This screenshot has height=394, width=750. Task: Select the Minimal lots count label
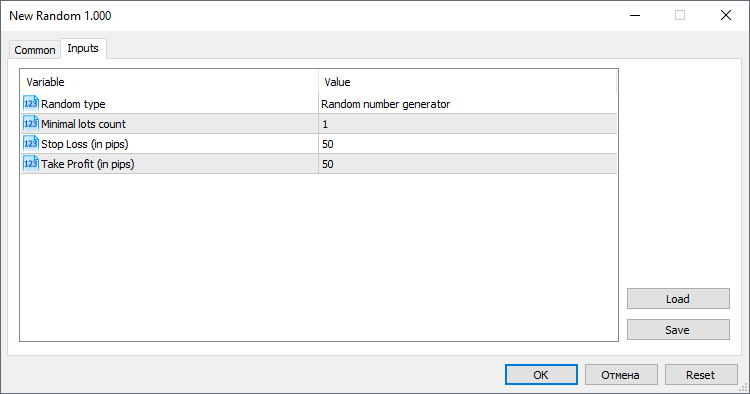click(x=83, y=124)
